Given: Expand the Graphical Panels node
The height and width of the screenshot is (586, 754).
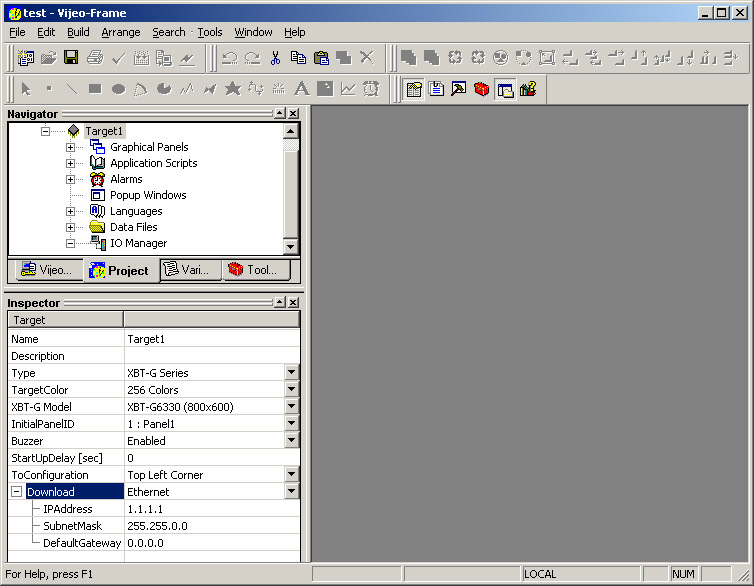Looking at the screenshot, I should click(70, 147).
